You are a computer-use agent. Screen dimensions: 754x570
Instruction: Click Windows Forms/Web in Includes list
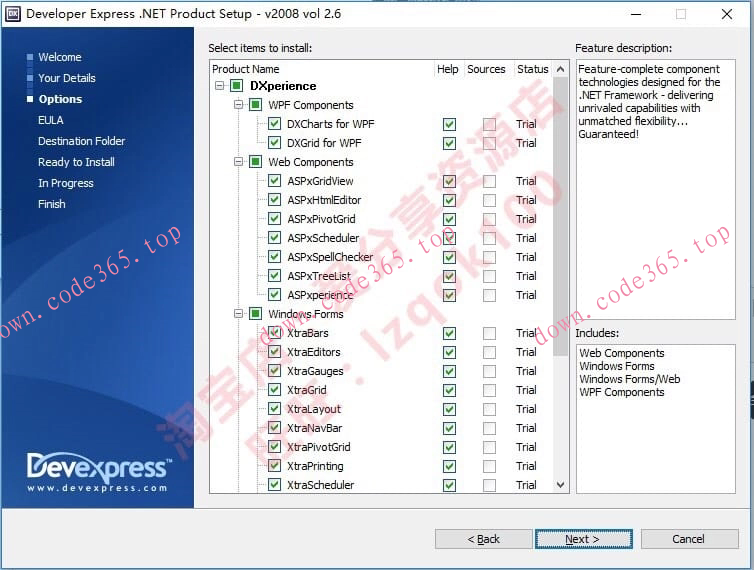(x=629, y=379)
